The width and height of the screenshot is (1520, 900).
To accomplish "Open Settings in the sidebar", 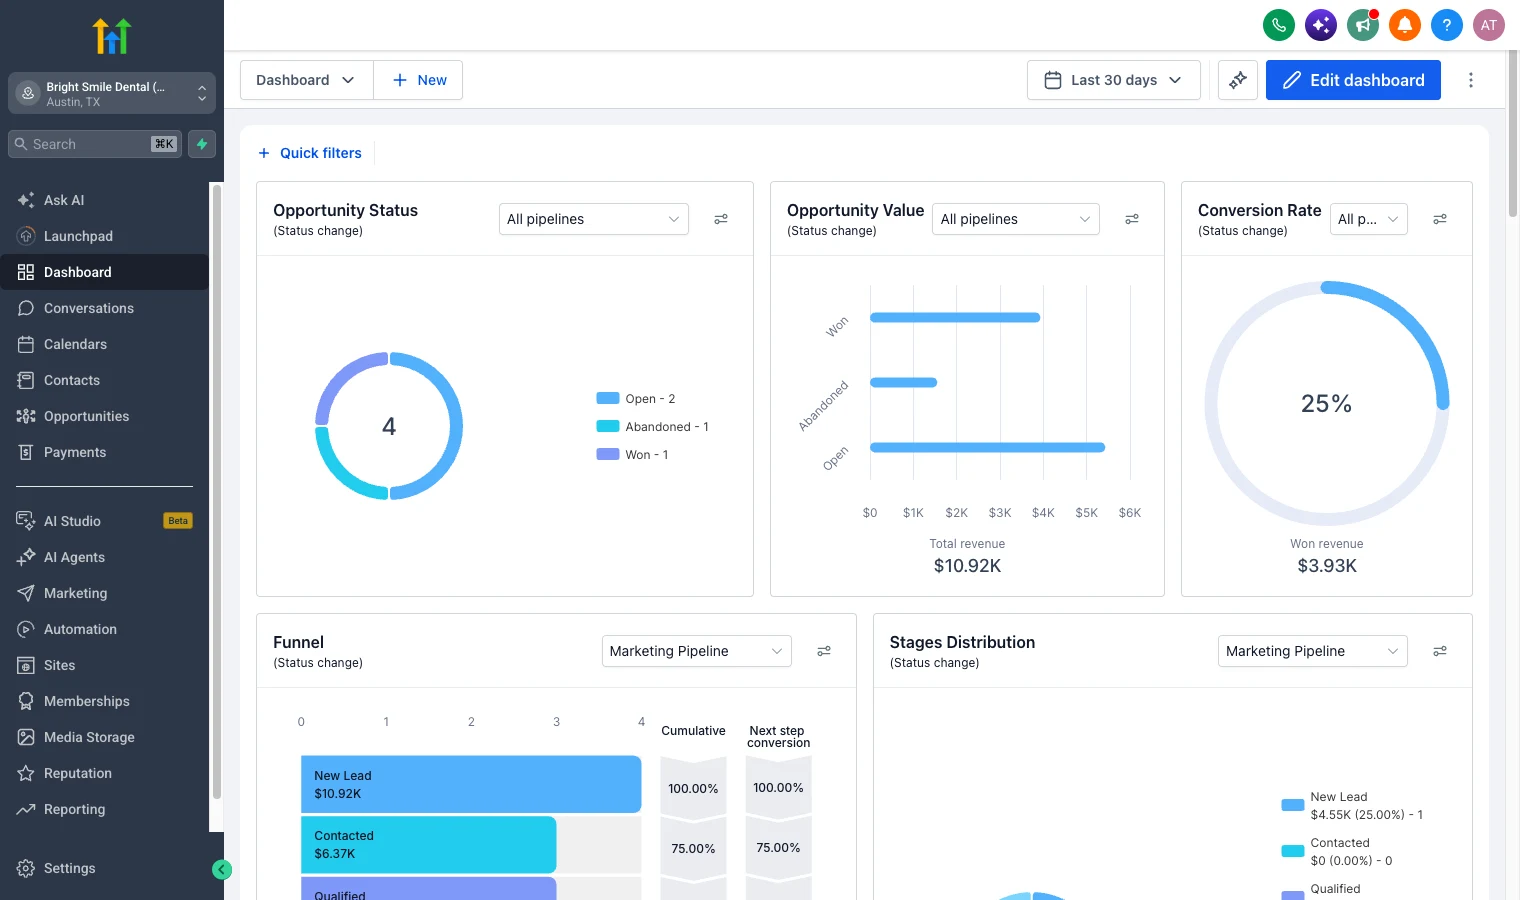I will tap(105, 868).
